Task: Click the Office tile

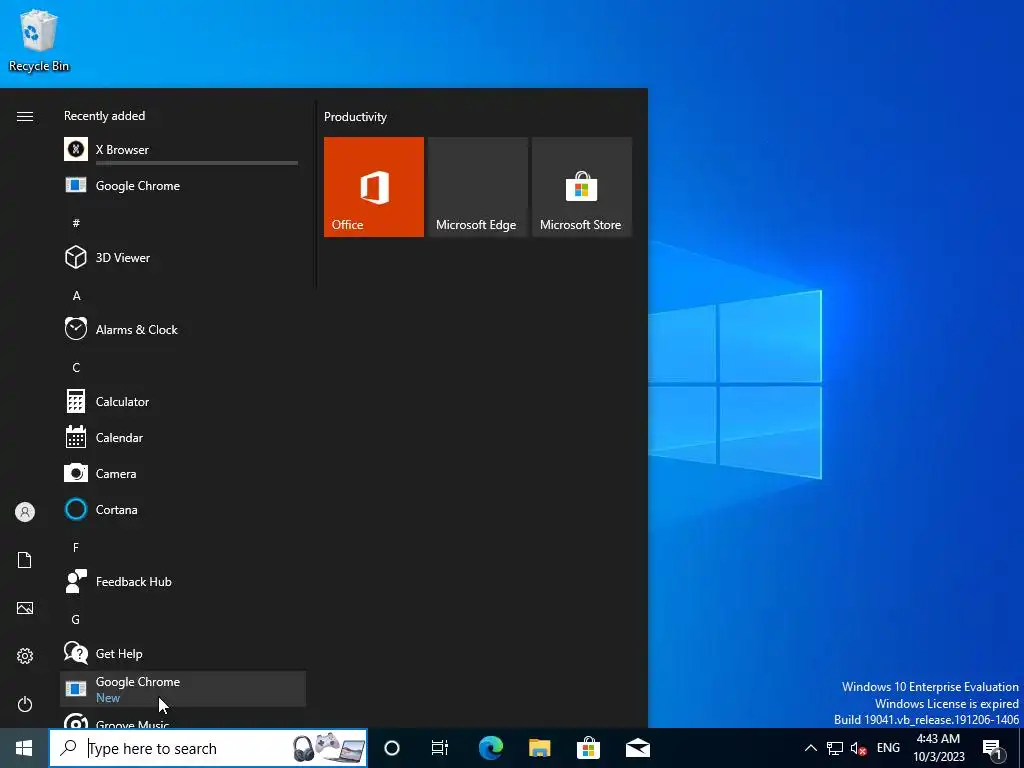Action: [x=374, y=187]
